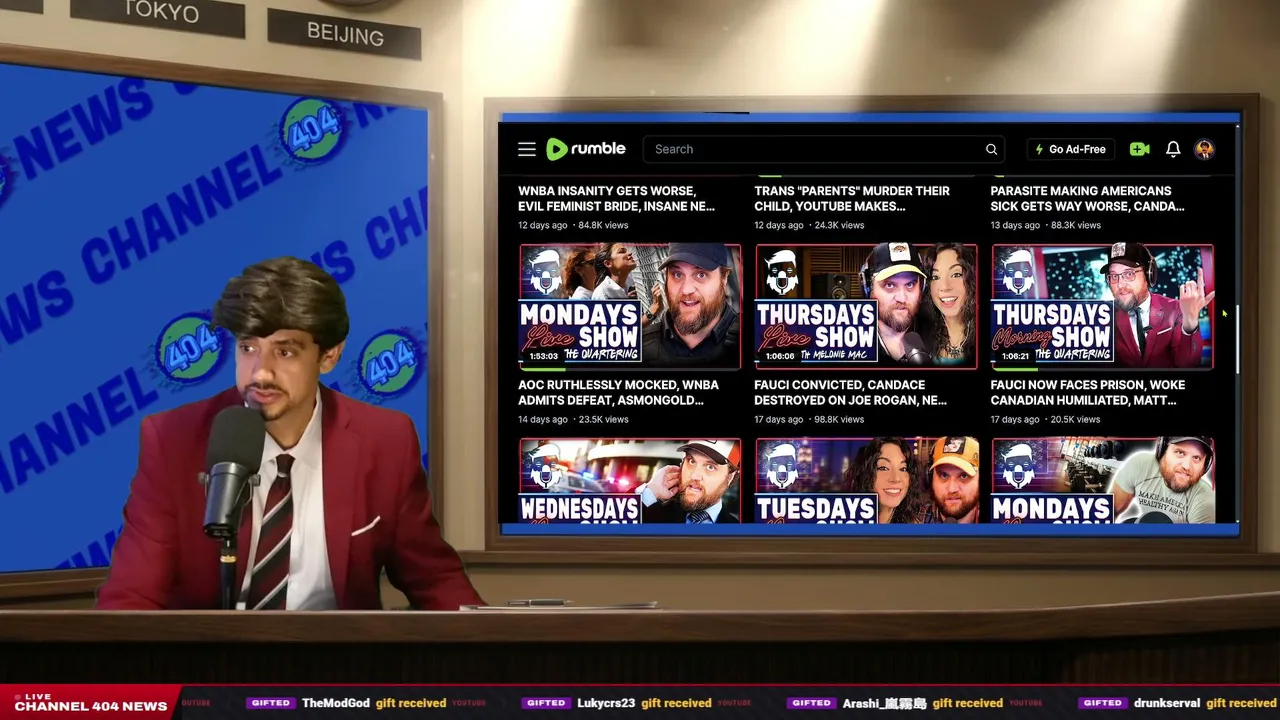Open the green upload camera icon
Viewport: 1280px width, 720px height.
[x=1139, y=149]
